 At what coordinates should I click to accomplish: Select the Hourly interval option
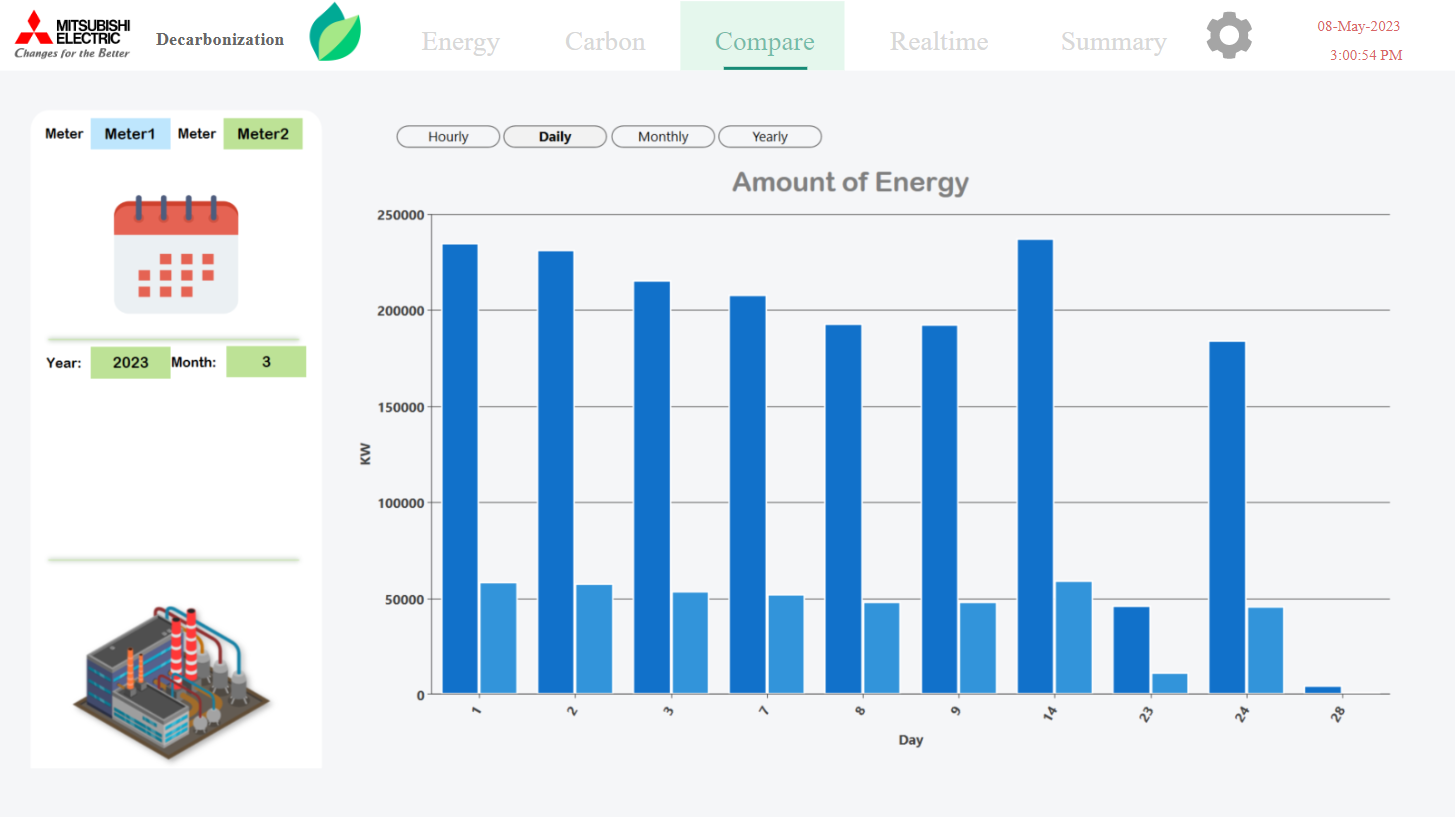pyautogui.click(x=448, y=137)
